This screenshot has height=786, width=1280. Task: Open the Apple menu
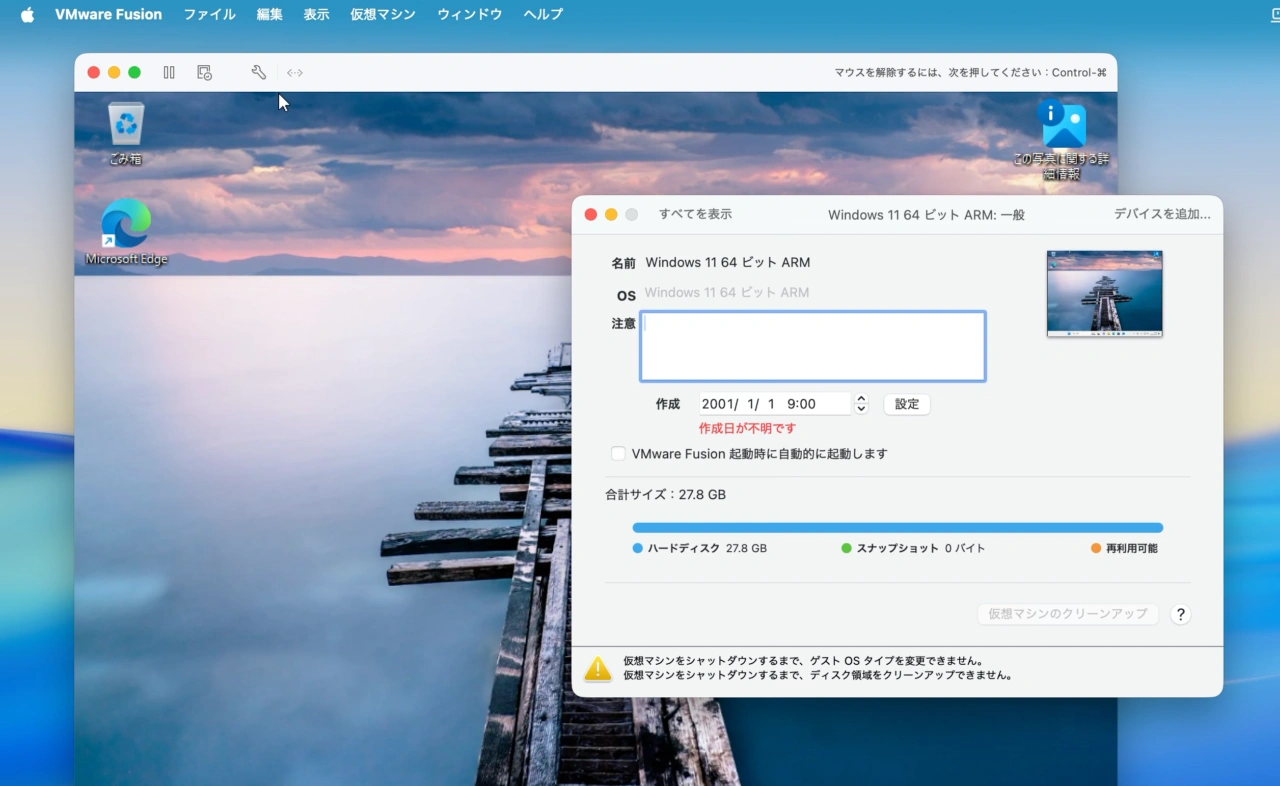[x=27, y=15]
